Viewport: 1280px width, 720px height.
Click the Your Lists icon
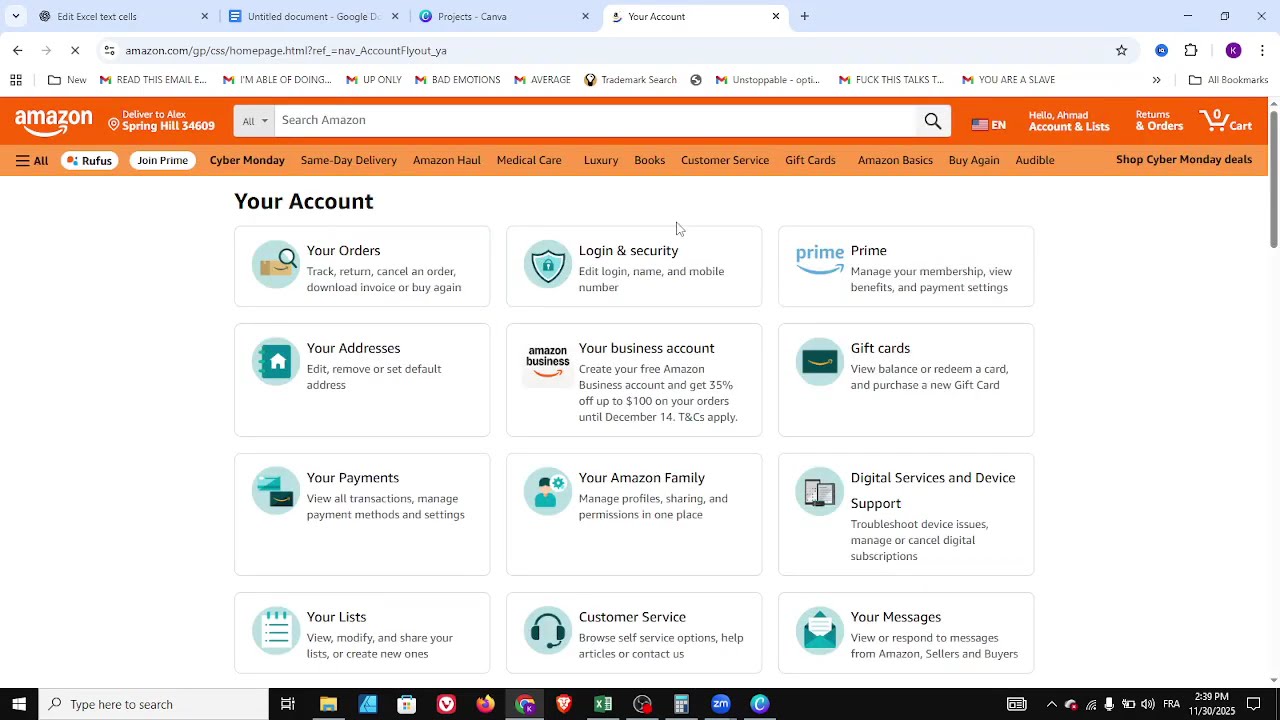[x=276, y=630]
